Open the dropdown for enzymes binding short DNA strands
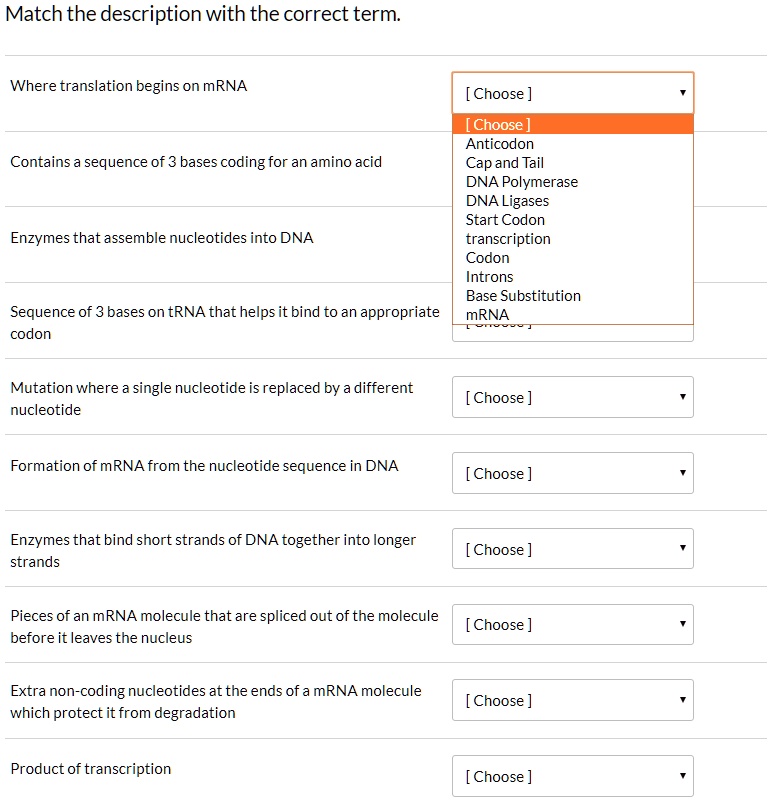The image size is (771, 801). tap(572, 549)
